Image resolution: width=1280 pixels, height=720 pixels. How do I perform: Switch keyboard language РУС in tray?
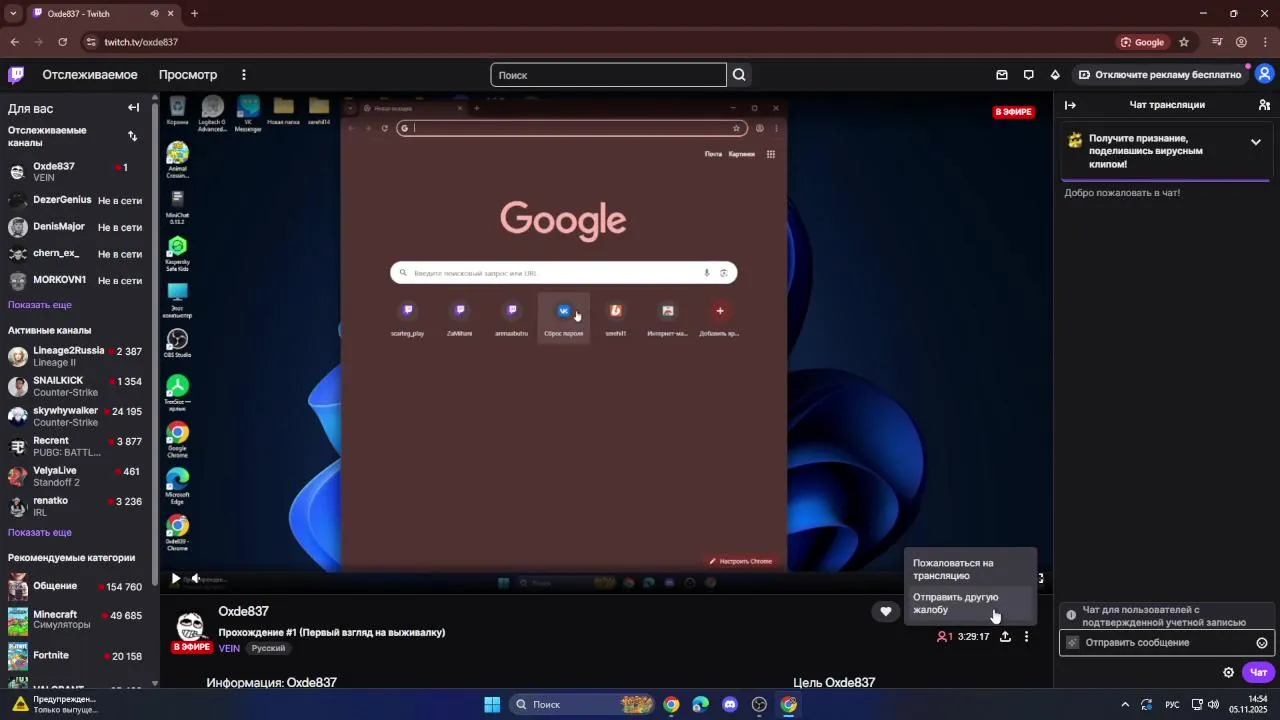click(x=1172, y=705)
